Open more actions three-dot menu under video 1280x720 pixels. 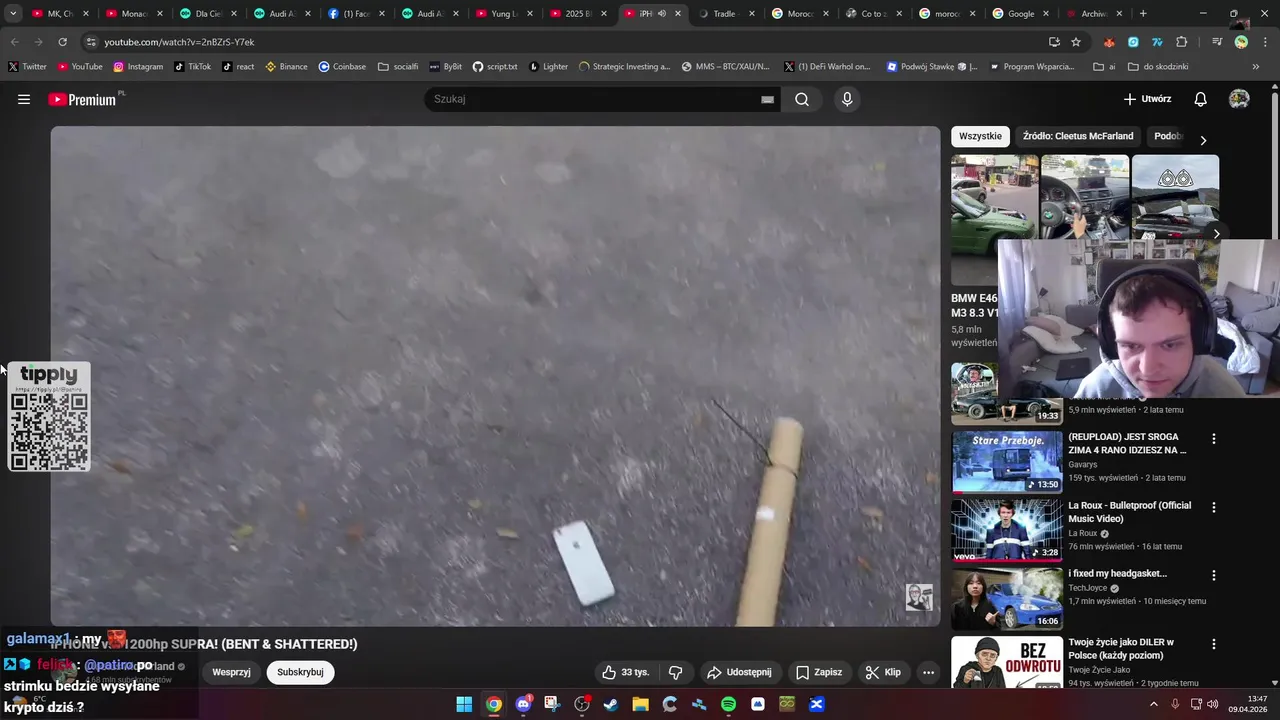click(928, 672)
